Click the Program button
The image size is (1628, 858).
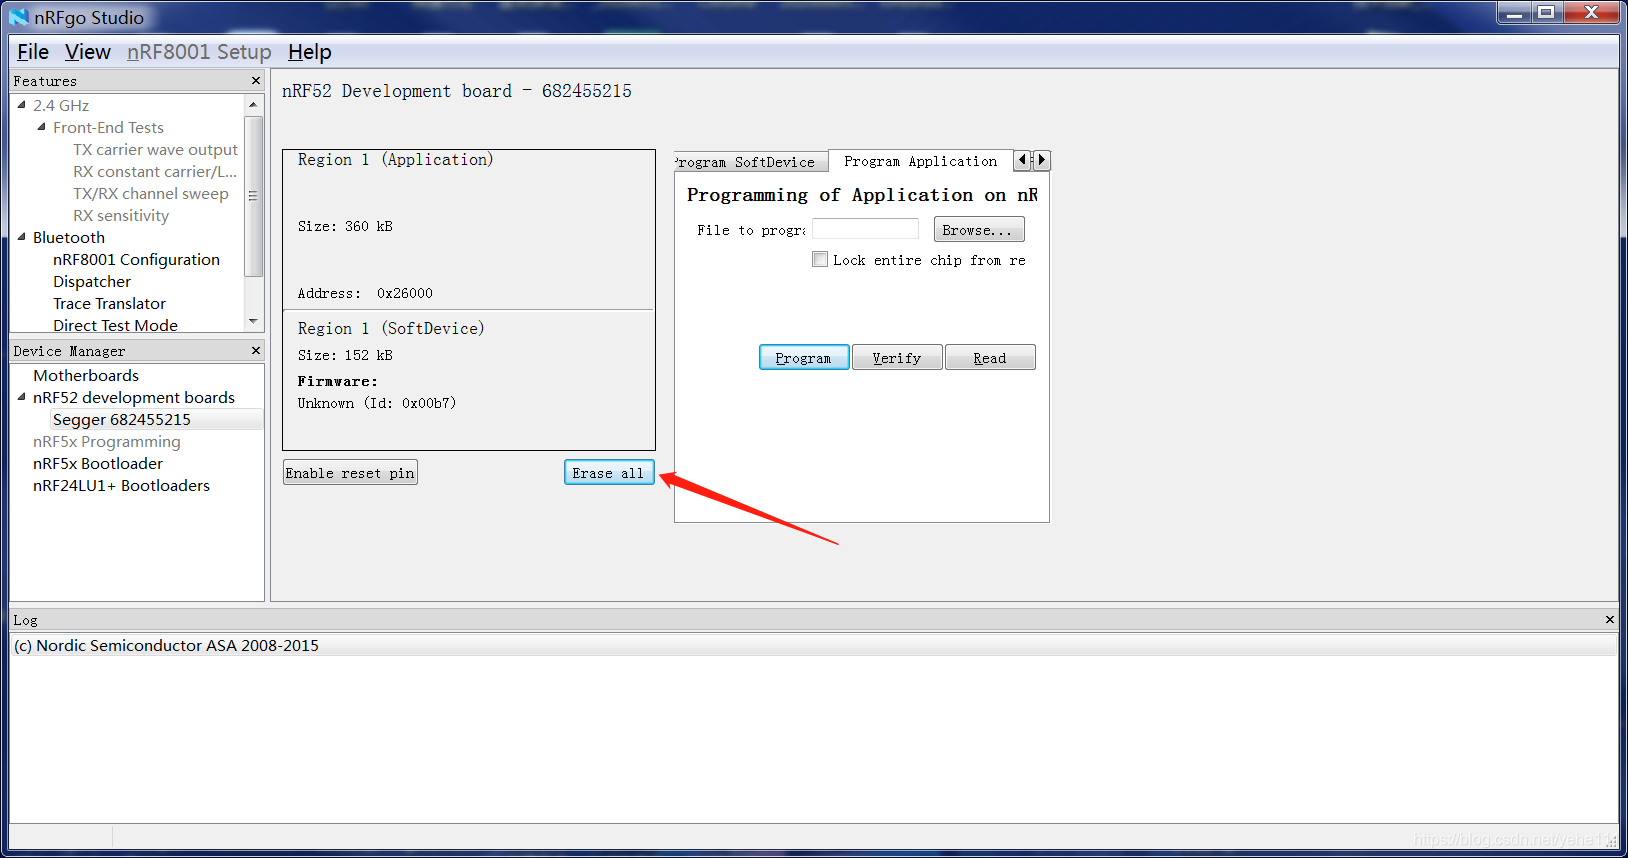(x=804, y=358)
